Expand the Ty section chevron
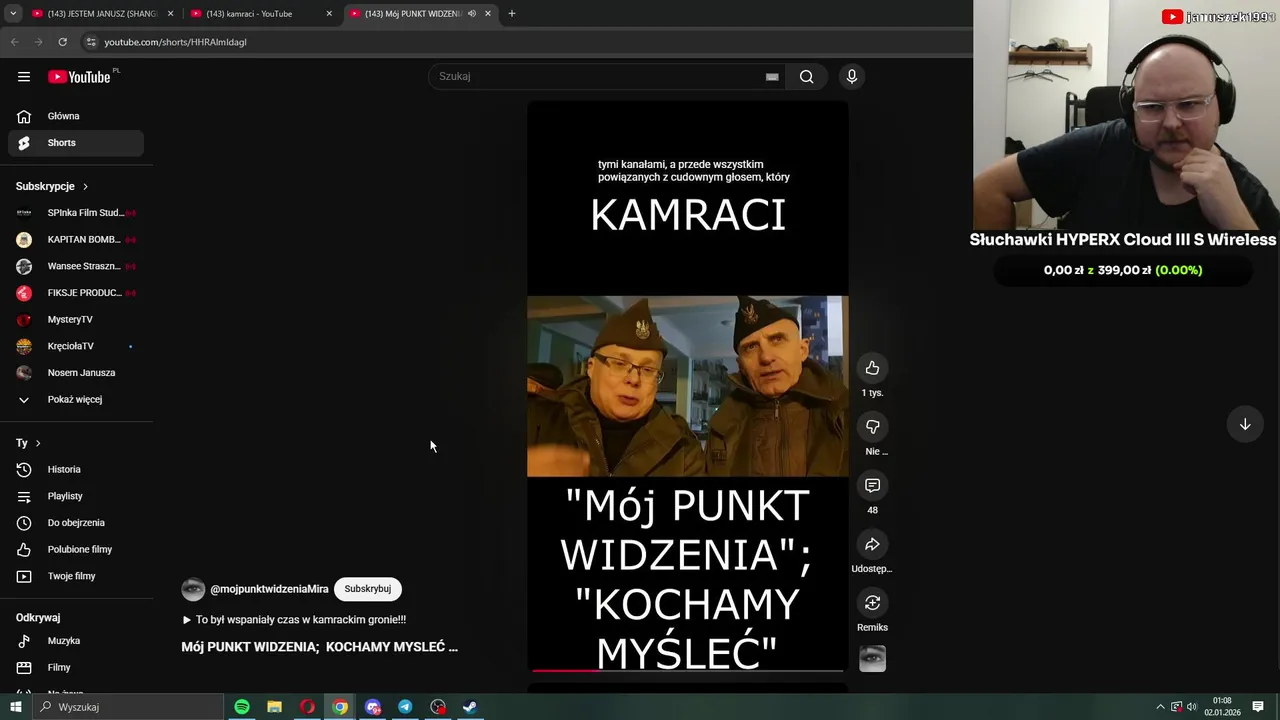This screenshot has height=720, width=1280. coord(38,443)
